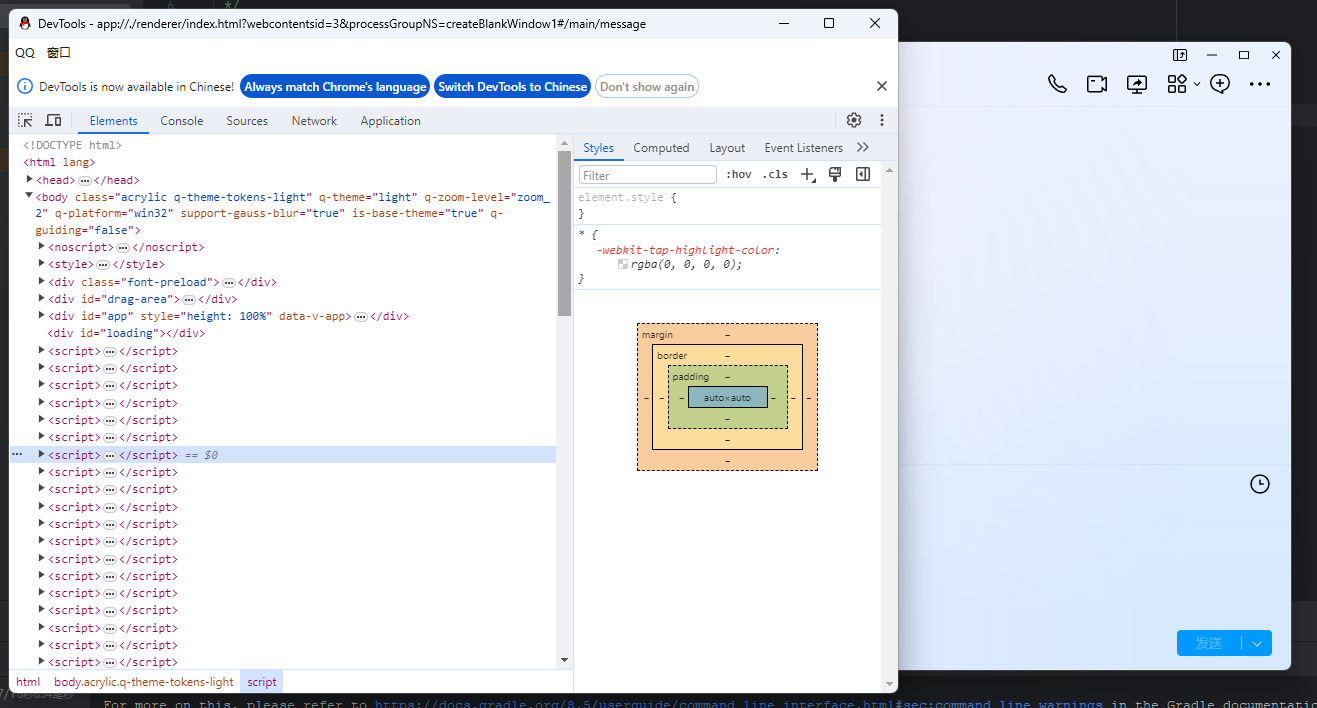This screenshot has height=708, width=1317.
Task: Select the script breadcrumb item
Action: click(262, 681)
